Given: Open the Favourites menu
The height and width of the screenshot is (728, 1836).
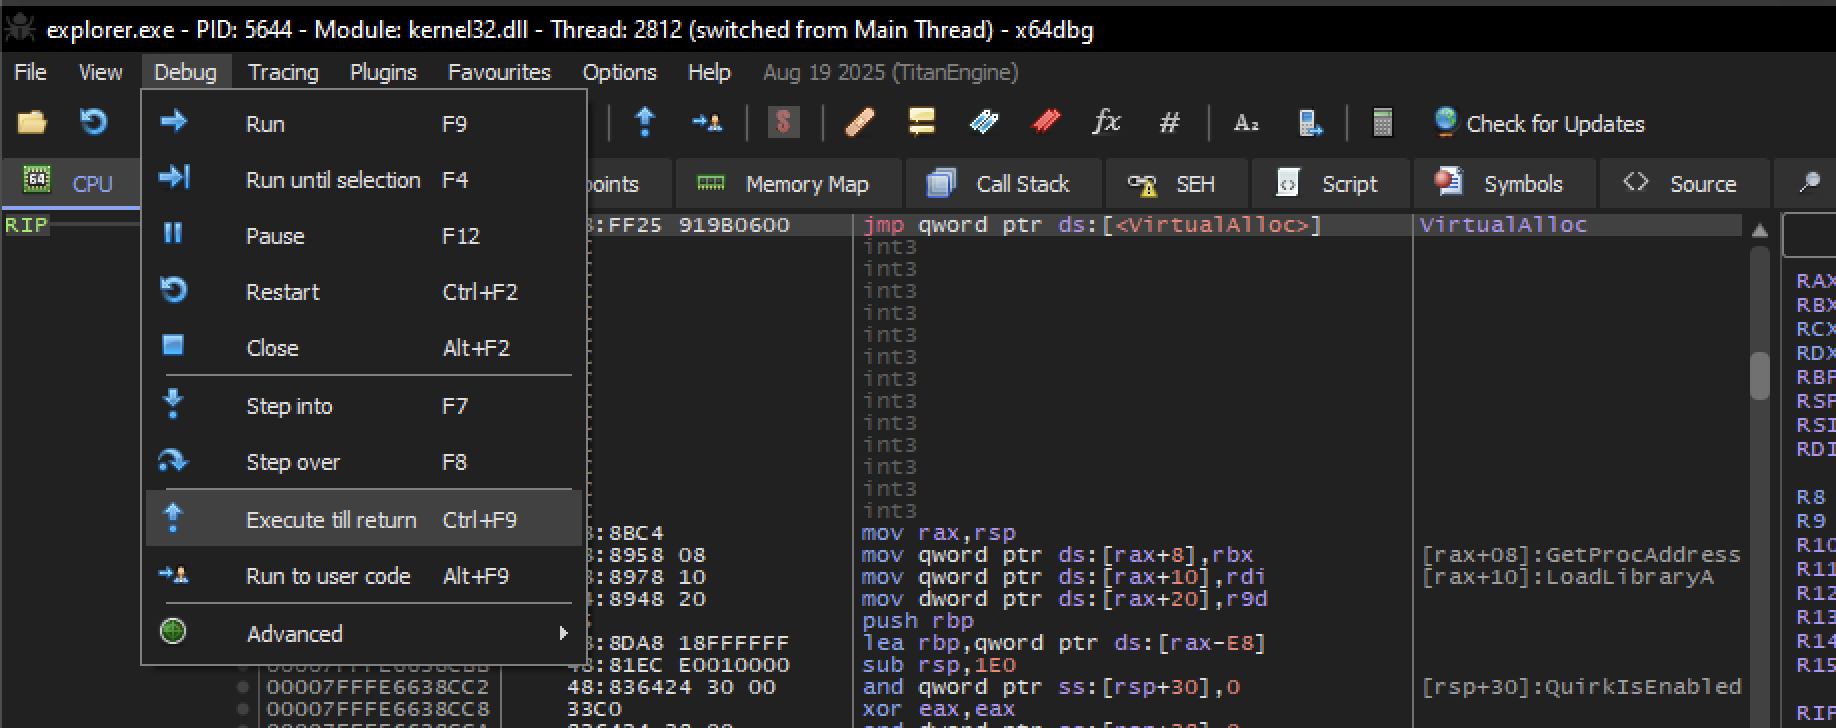Looking at the screenshot, I should (499, 72).
